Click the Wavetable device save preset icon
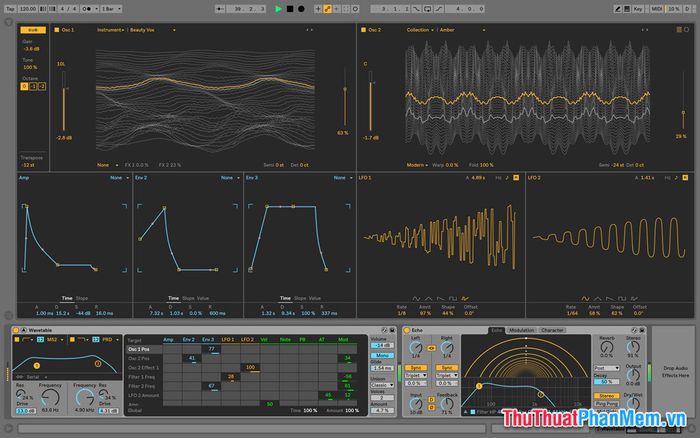700x438 pixels. click(392, 330)
